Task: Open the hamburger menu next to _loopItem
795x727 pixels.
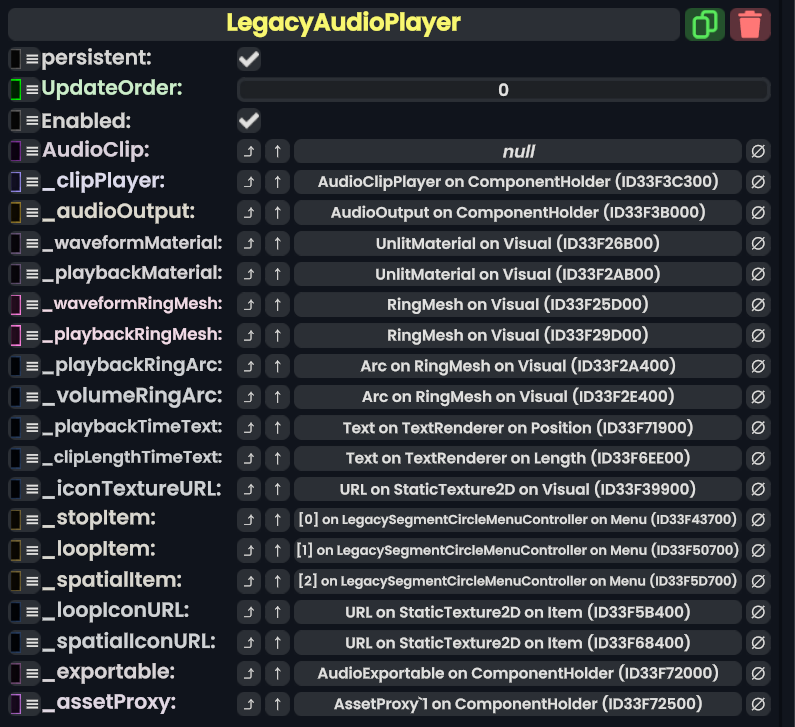Action: pos(32,550)
